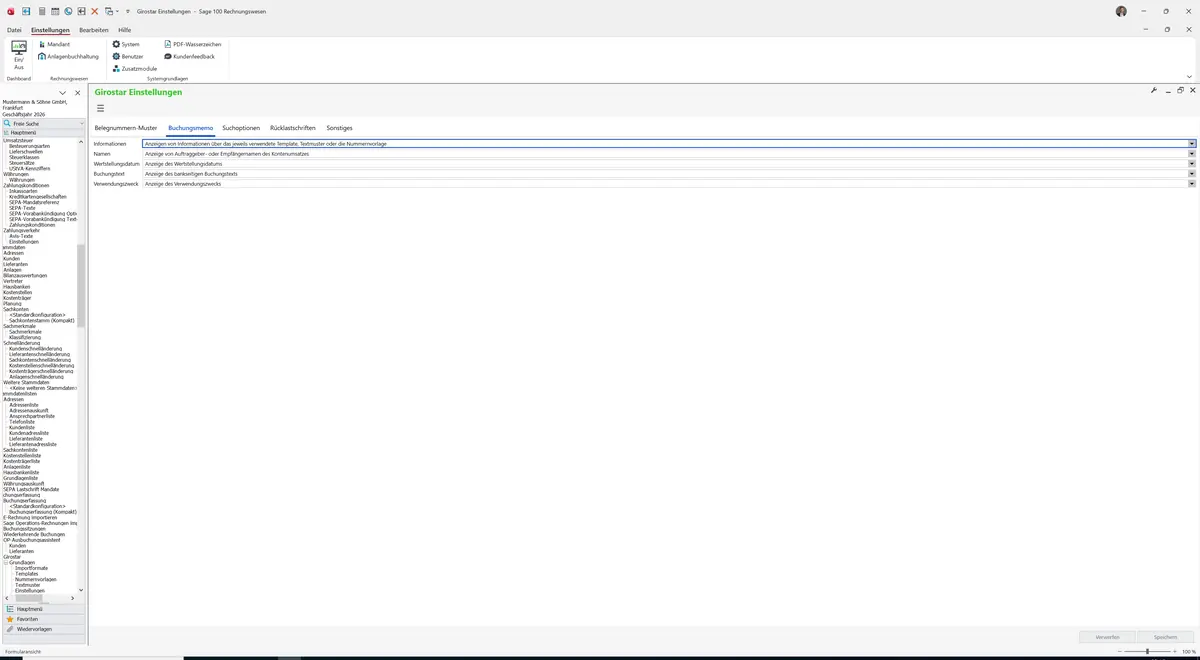This screenshot has width=1200, height=660.
Task: Open Wiedervorlagen in the navigation panel
Action: 42,629
